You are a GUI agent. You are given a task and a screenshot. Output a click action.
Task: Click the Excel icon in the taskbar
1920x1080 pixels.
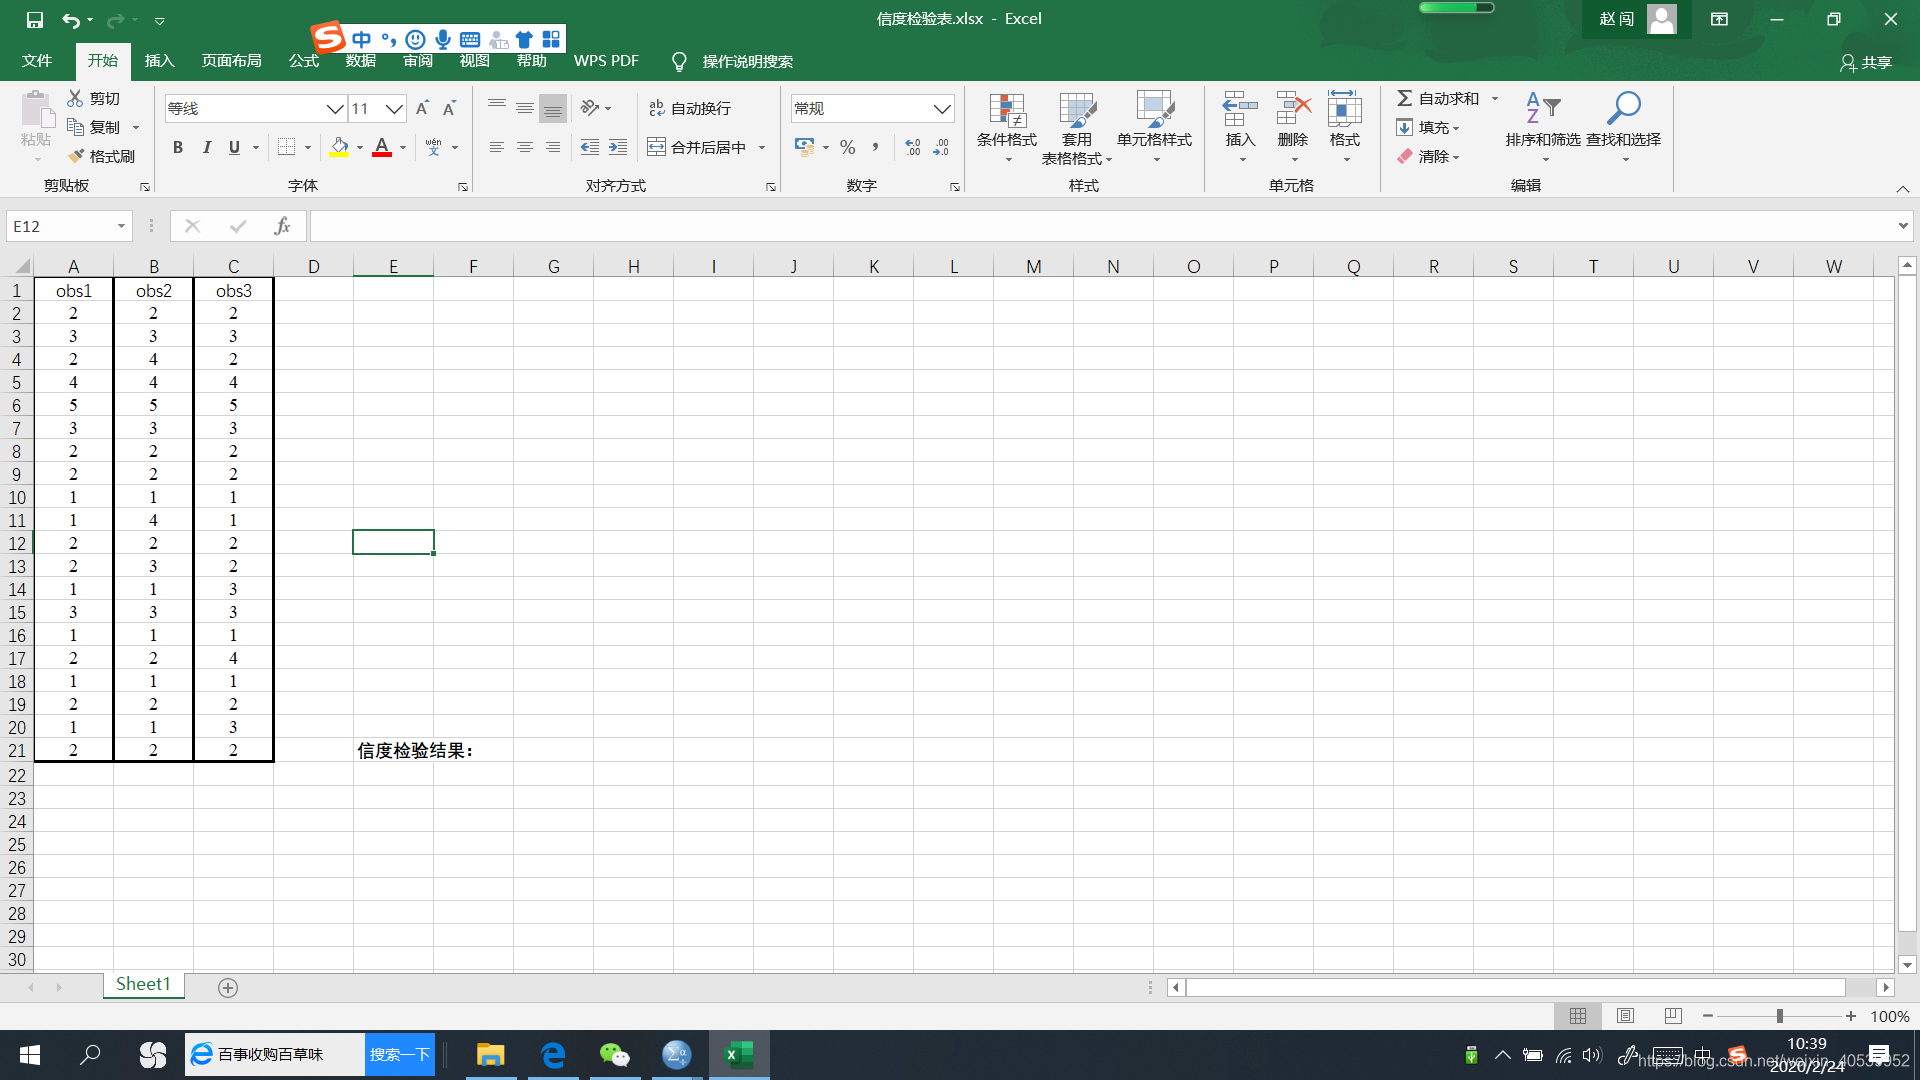point(739,1054)
